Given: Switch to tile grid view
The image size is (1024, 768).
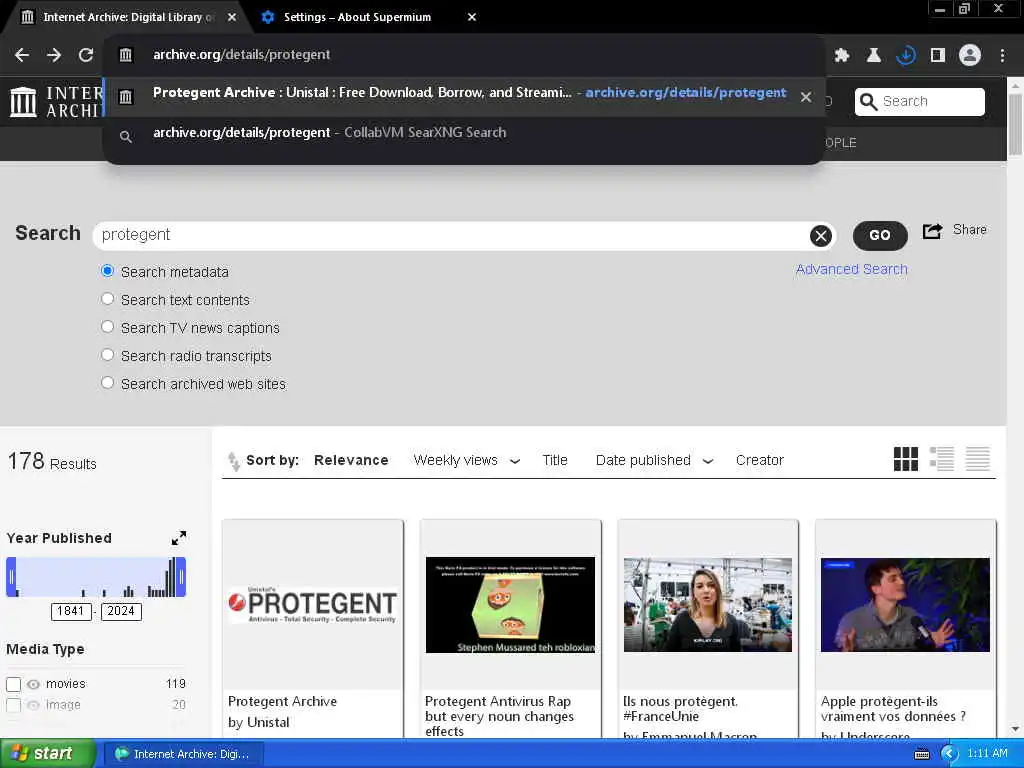Looking at the screenshot, I should click(906, 459).
